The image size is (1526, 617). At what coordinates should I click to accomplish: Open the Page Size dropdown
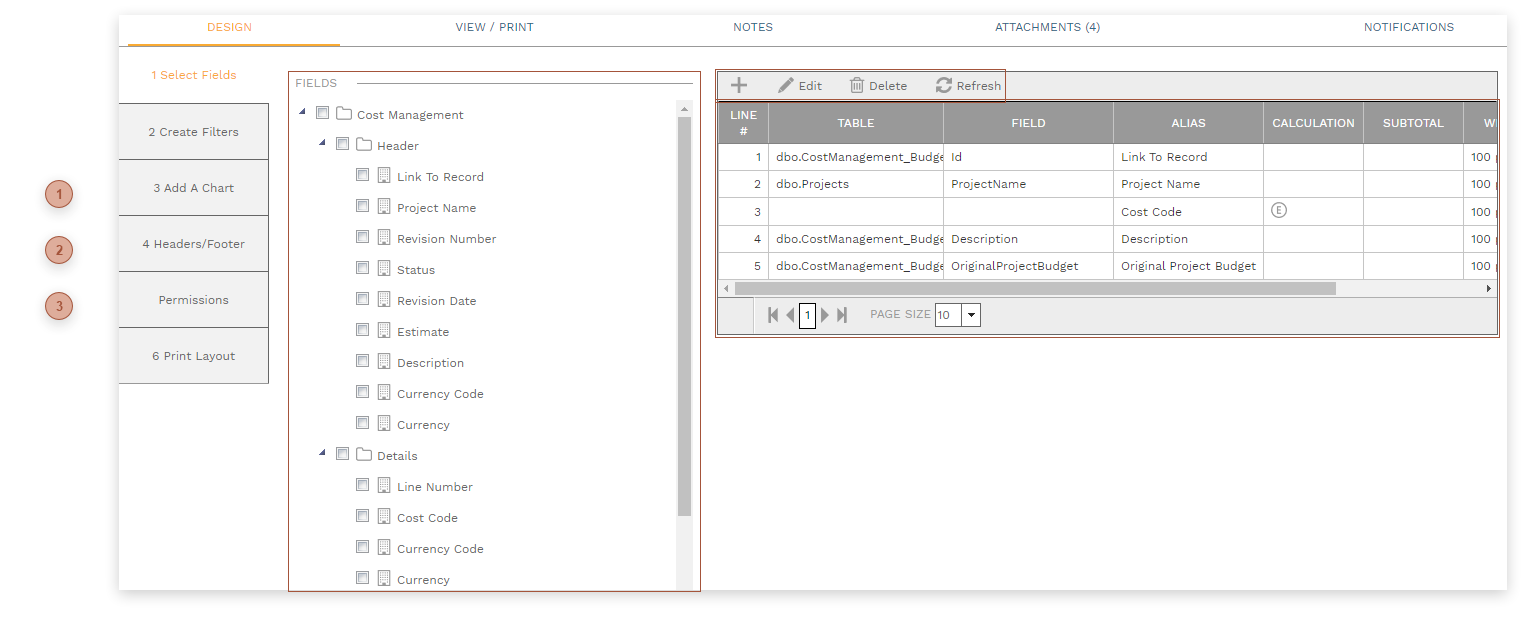click(969, 314)
